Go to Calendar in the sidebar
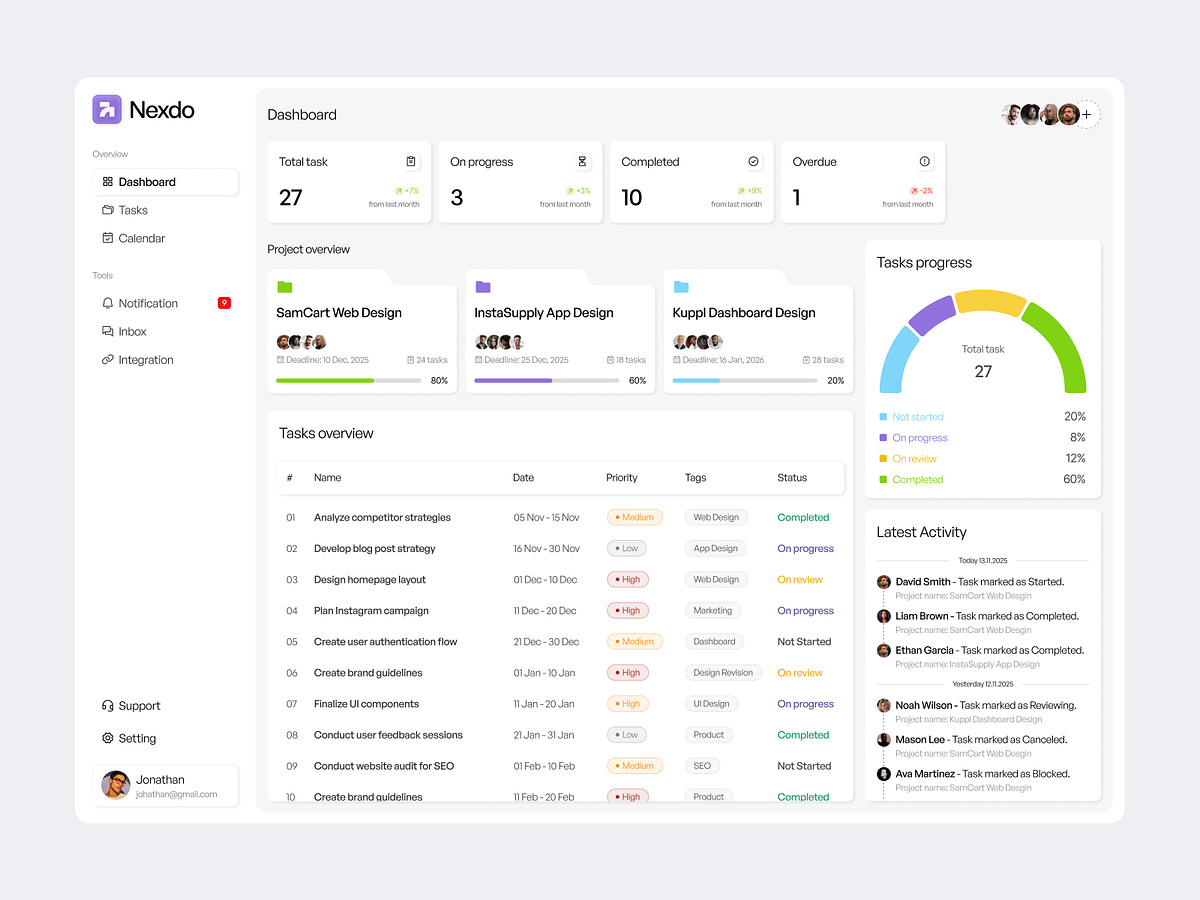This screenshot has width=1200, height=900. (134, 238)
